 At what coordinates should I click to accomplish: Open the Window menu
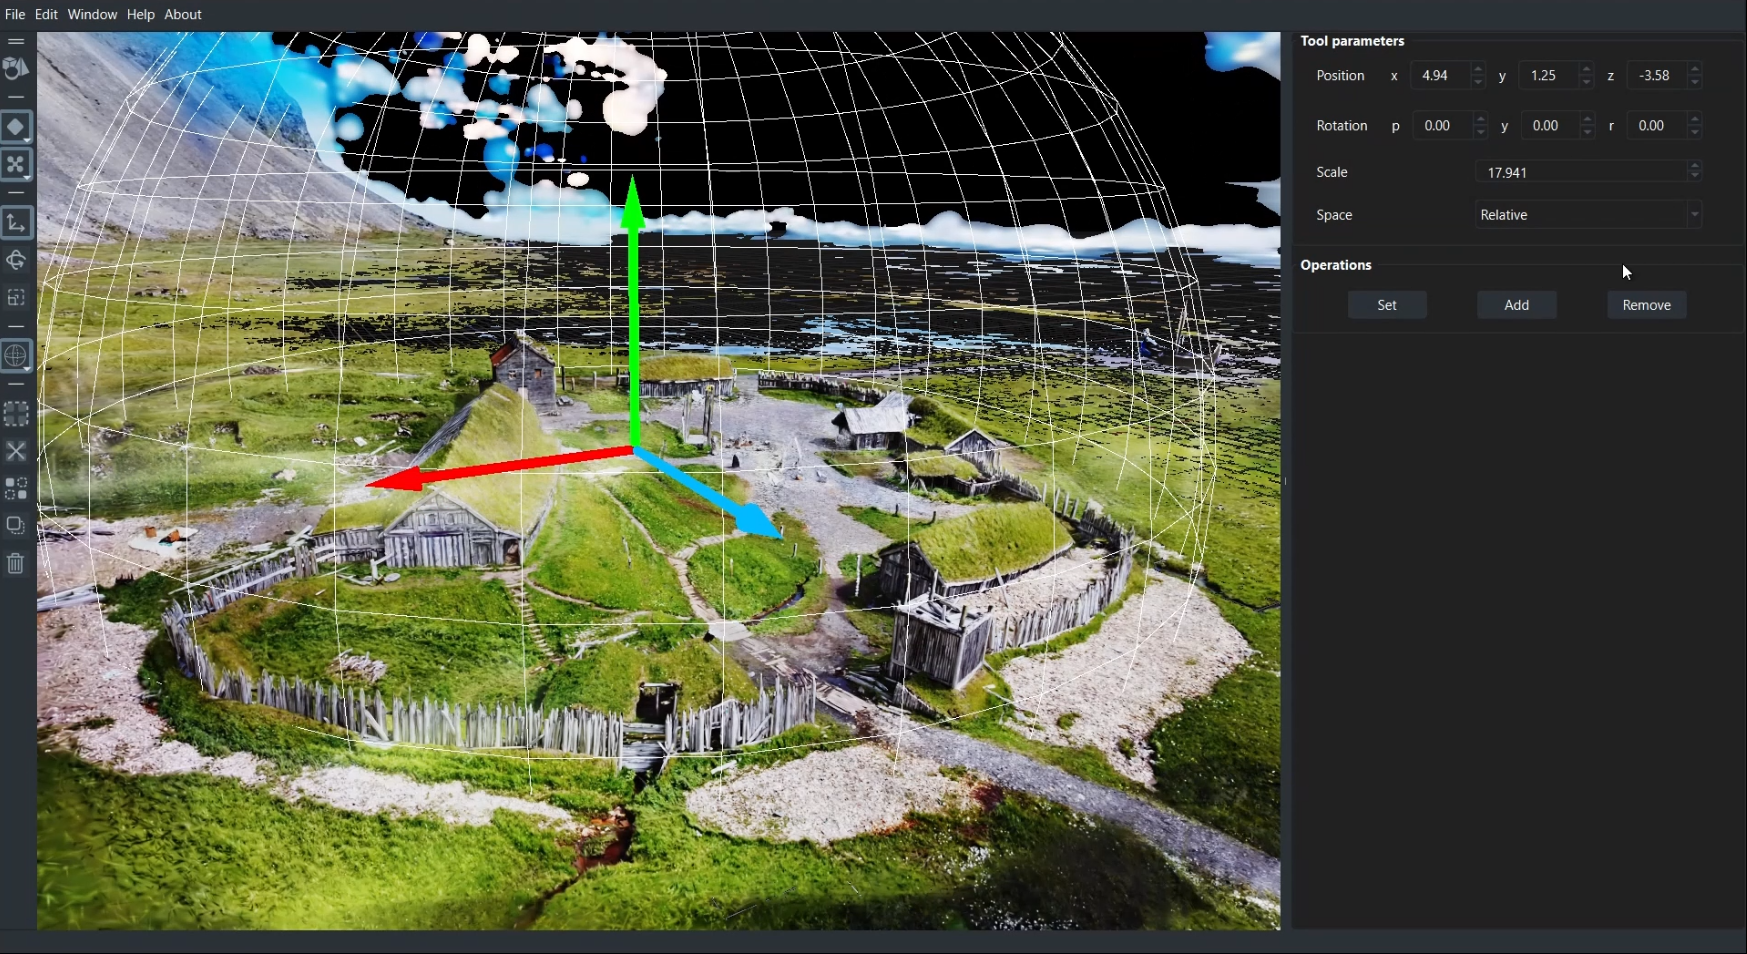[92, 14]
